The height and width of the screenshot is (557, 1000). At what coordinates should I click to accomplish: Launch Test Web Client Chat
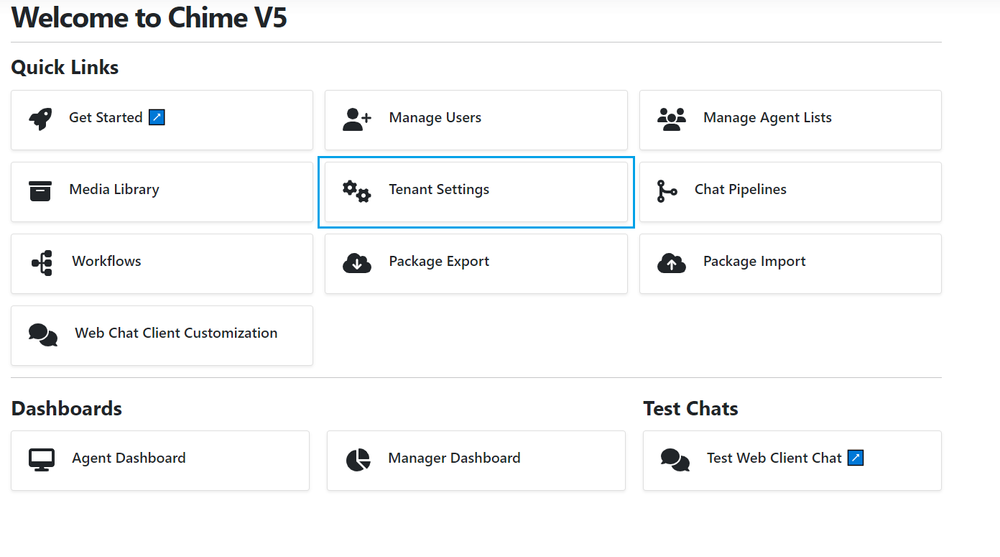(774, 459)
